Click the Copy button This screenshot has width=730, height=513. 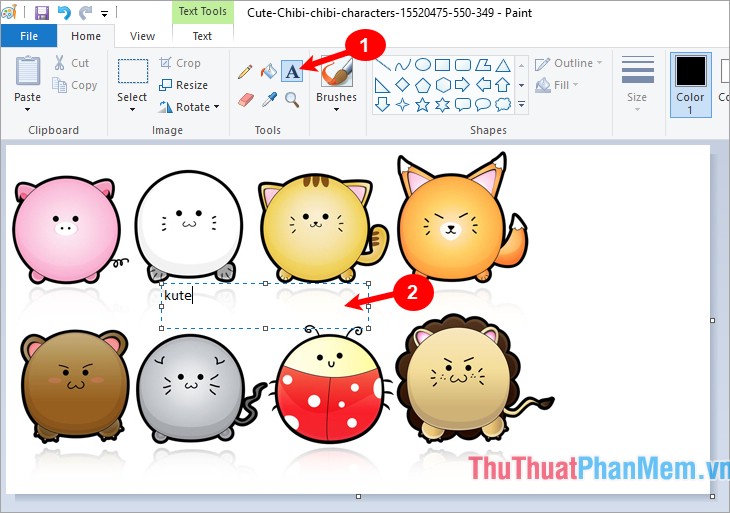[74, 85]
